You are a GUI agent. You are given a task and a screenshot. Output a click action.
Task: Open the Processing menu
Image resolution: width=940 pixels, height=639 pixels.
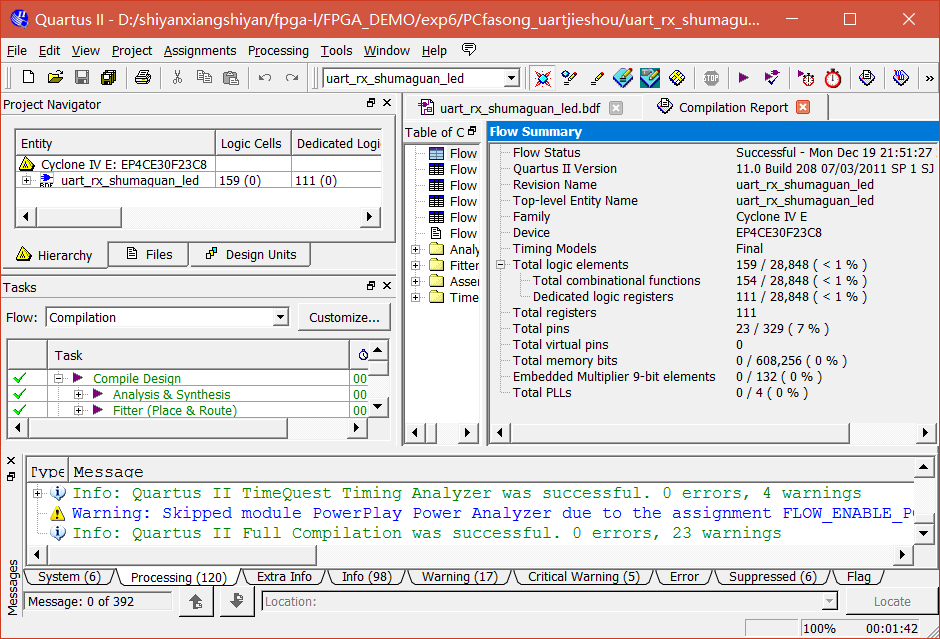278,50
